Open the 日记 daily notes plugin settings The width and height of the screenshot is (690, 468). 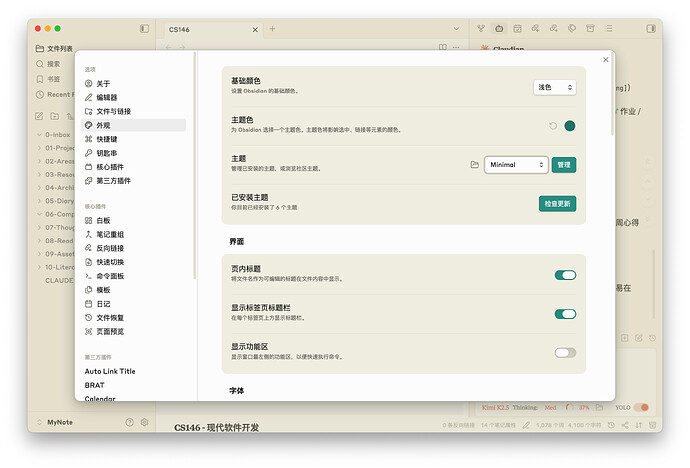[x=133, y=304]
